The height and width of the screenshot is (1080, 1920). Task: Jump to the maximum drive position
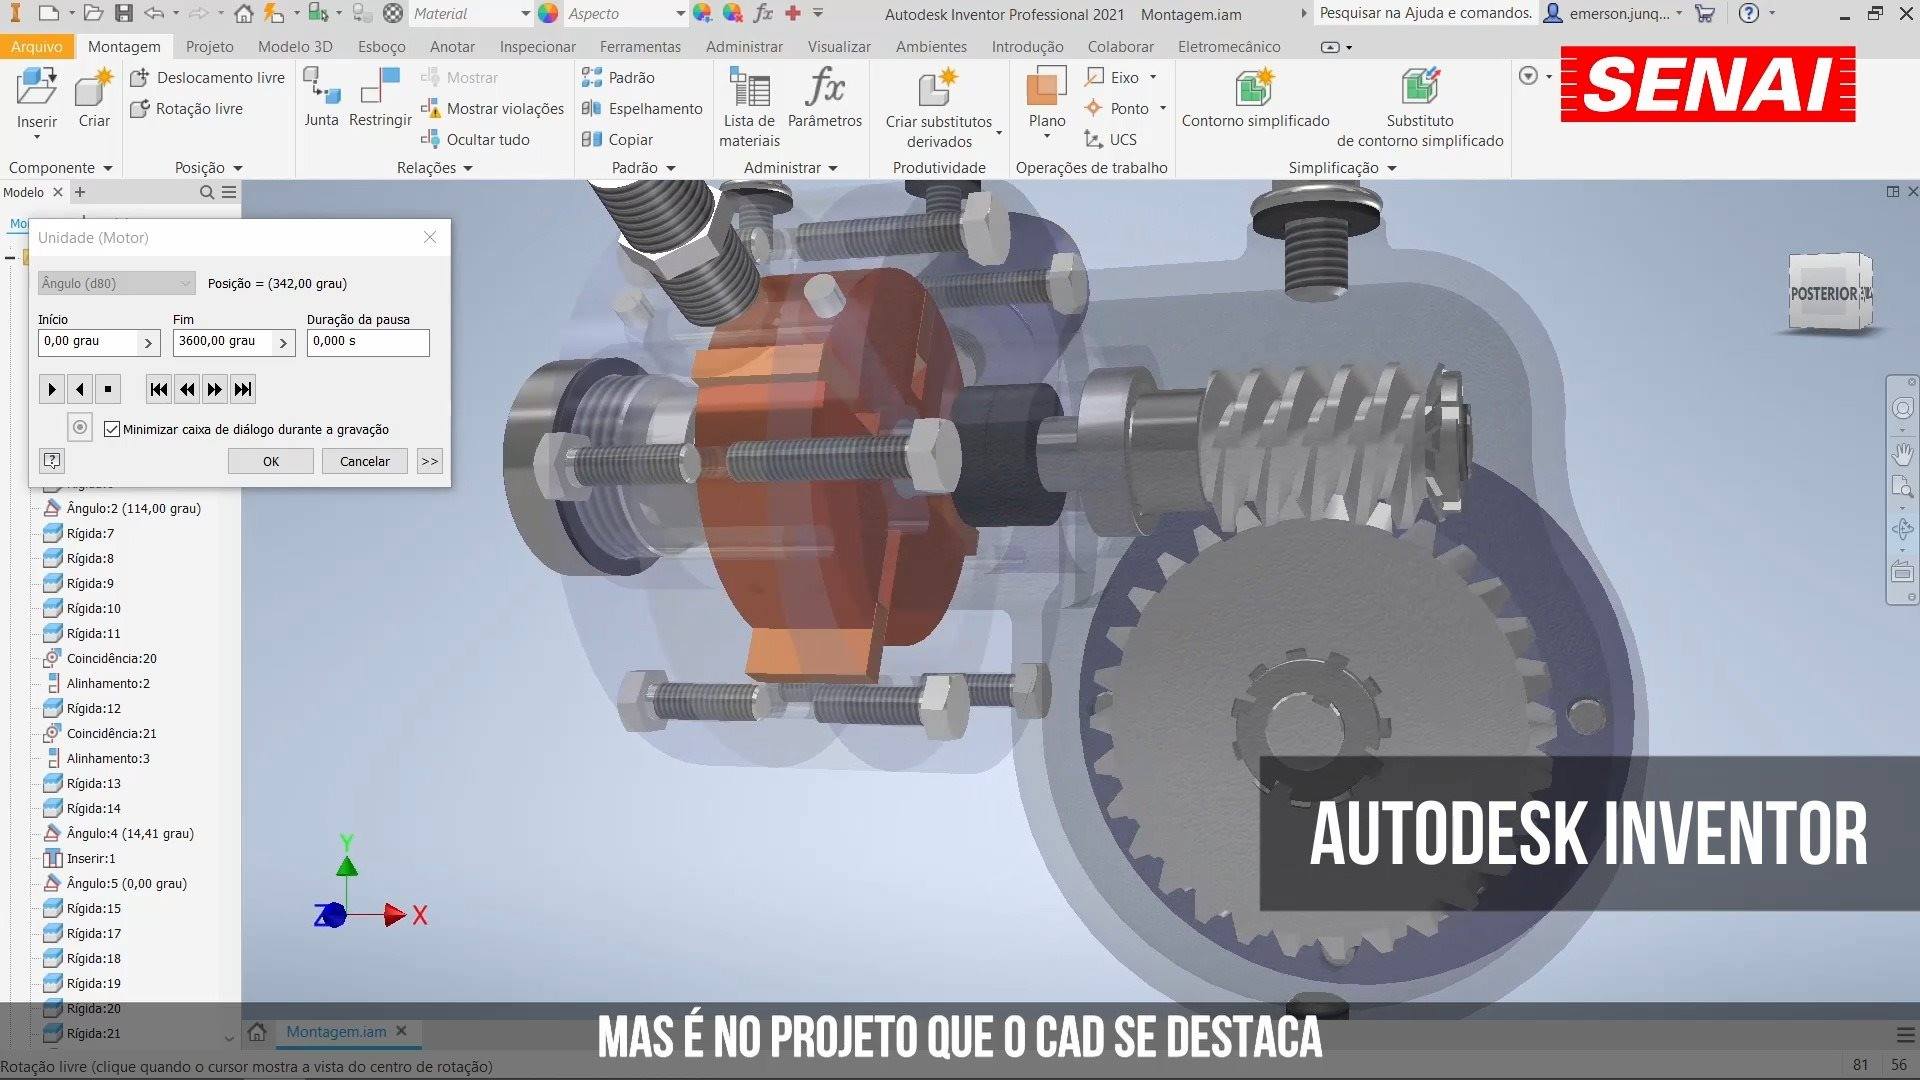pos(243,389)
